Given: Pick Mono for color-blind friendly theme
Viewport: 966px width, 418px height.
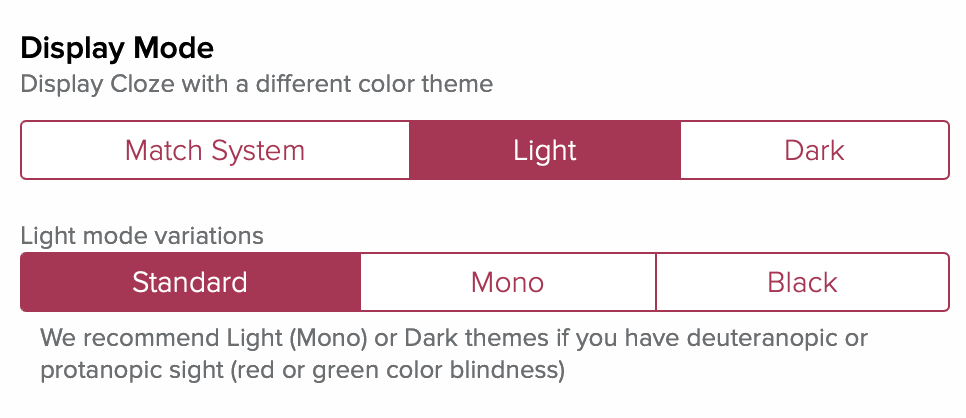Looking at the screenshot, I should coord(508,282).
